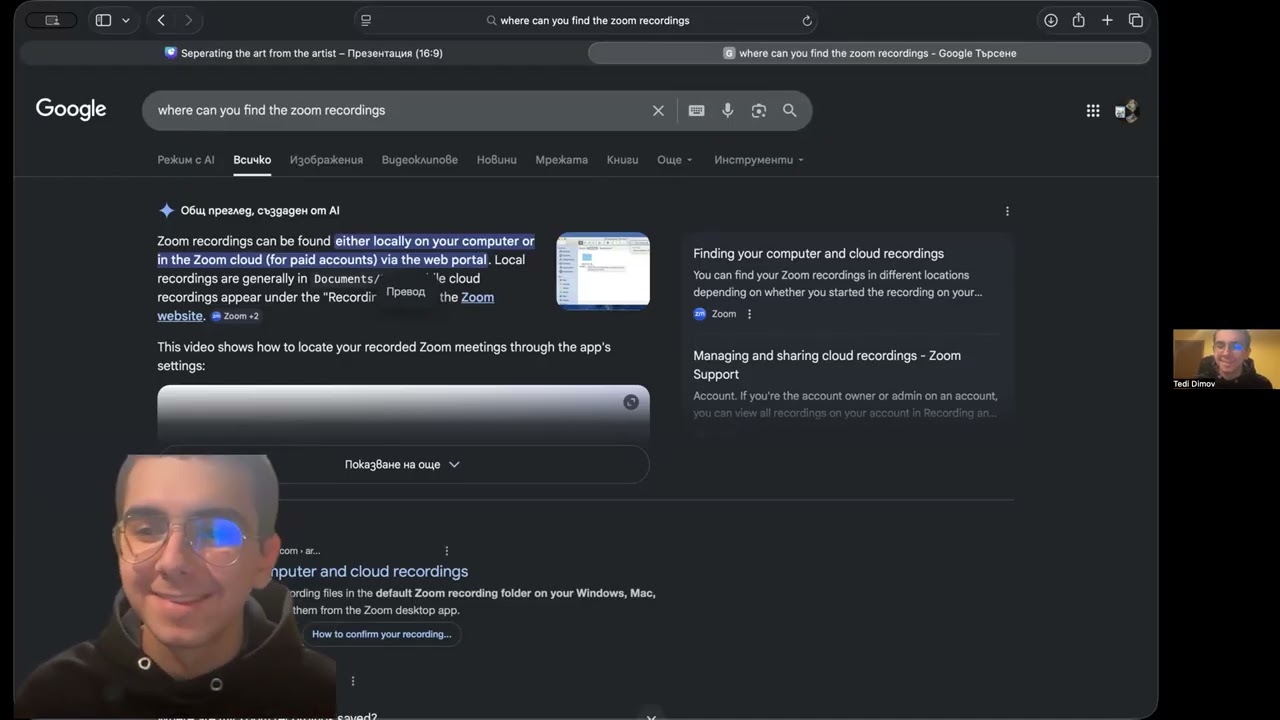Reload the page with the refresh icon
The image size is (1280, 720).
[x=807, y=20]
